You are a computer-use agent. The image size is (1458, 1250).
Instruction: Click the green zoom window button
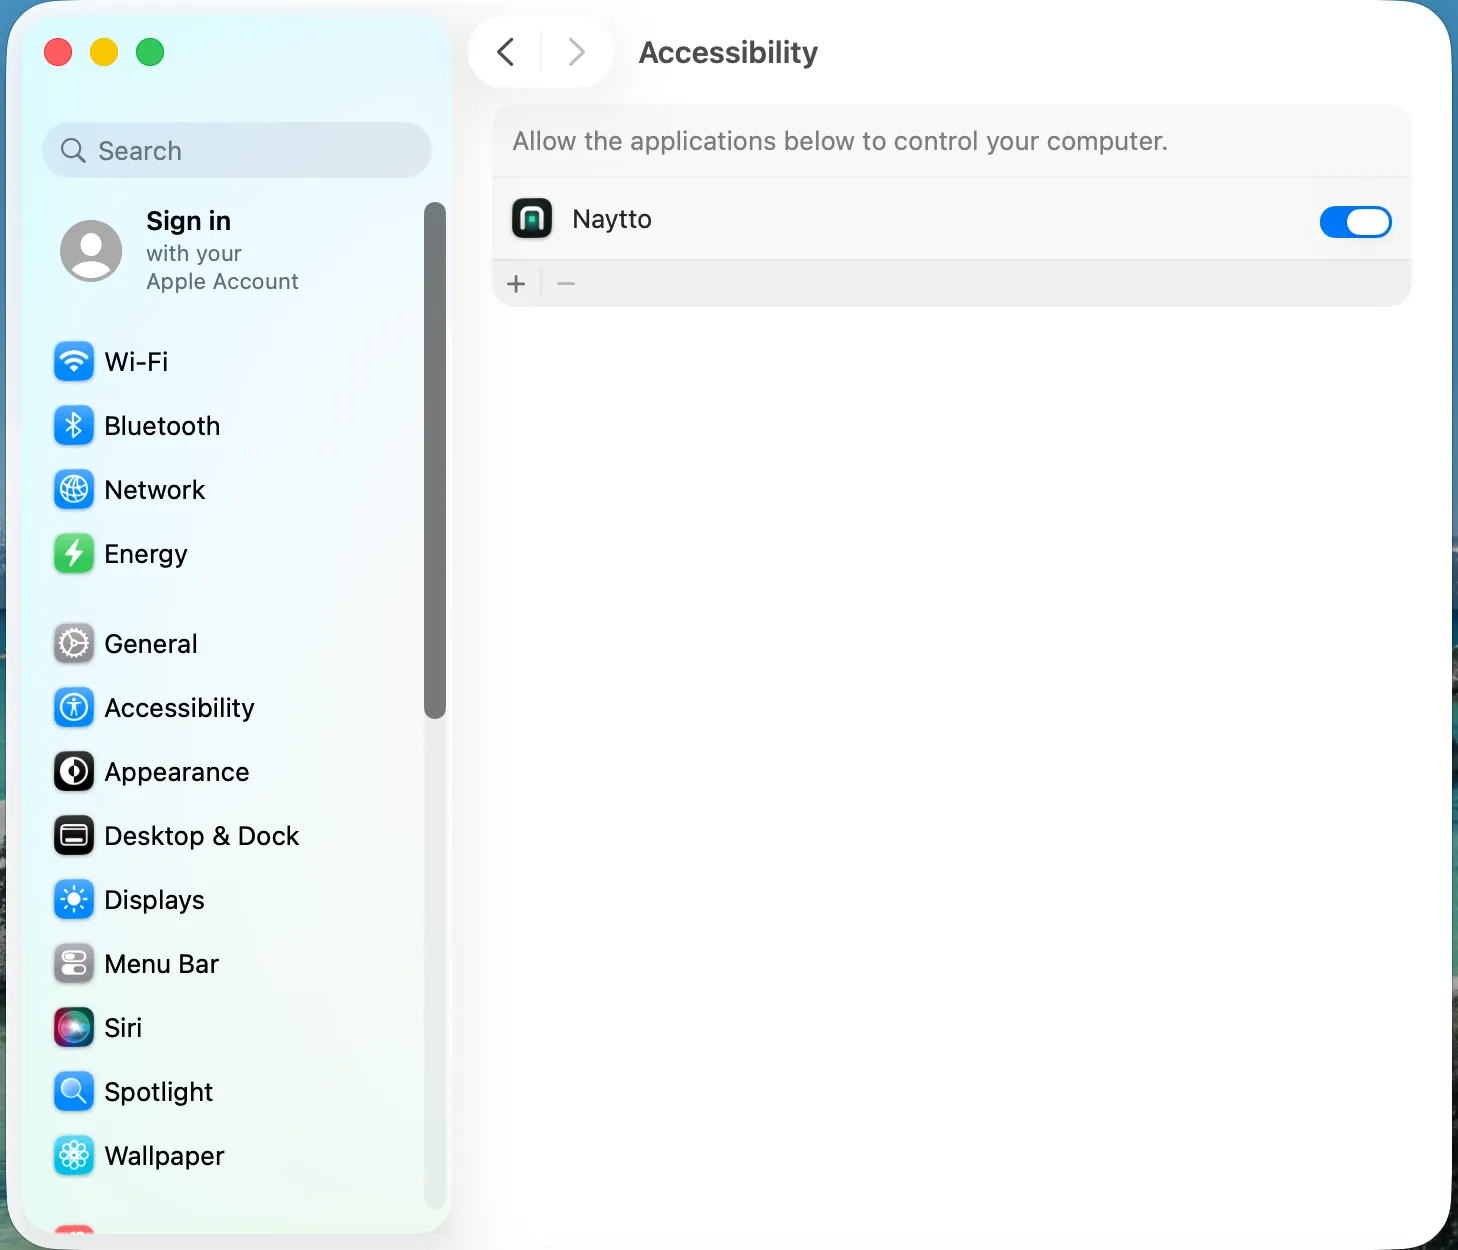150,52
